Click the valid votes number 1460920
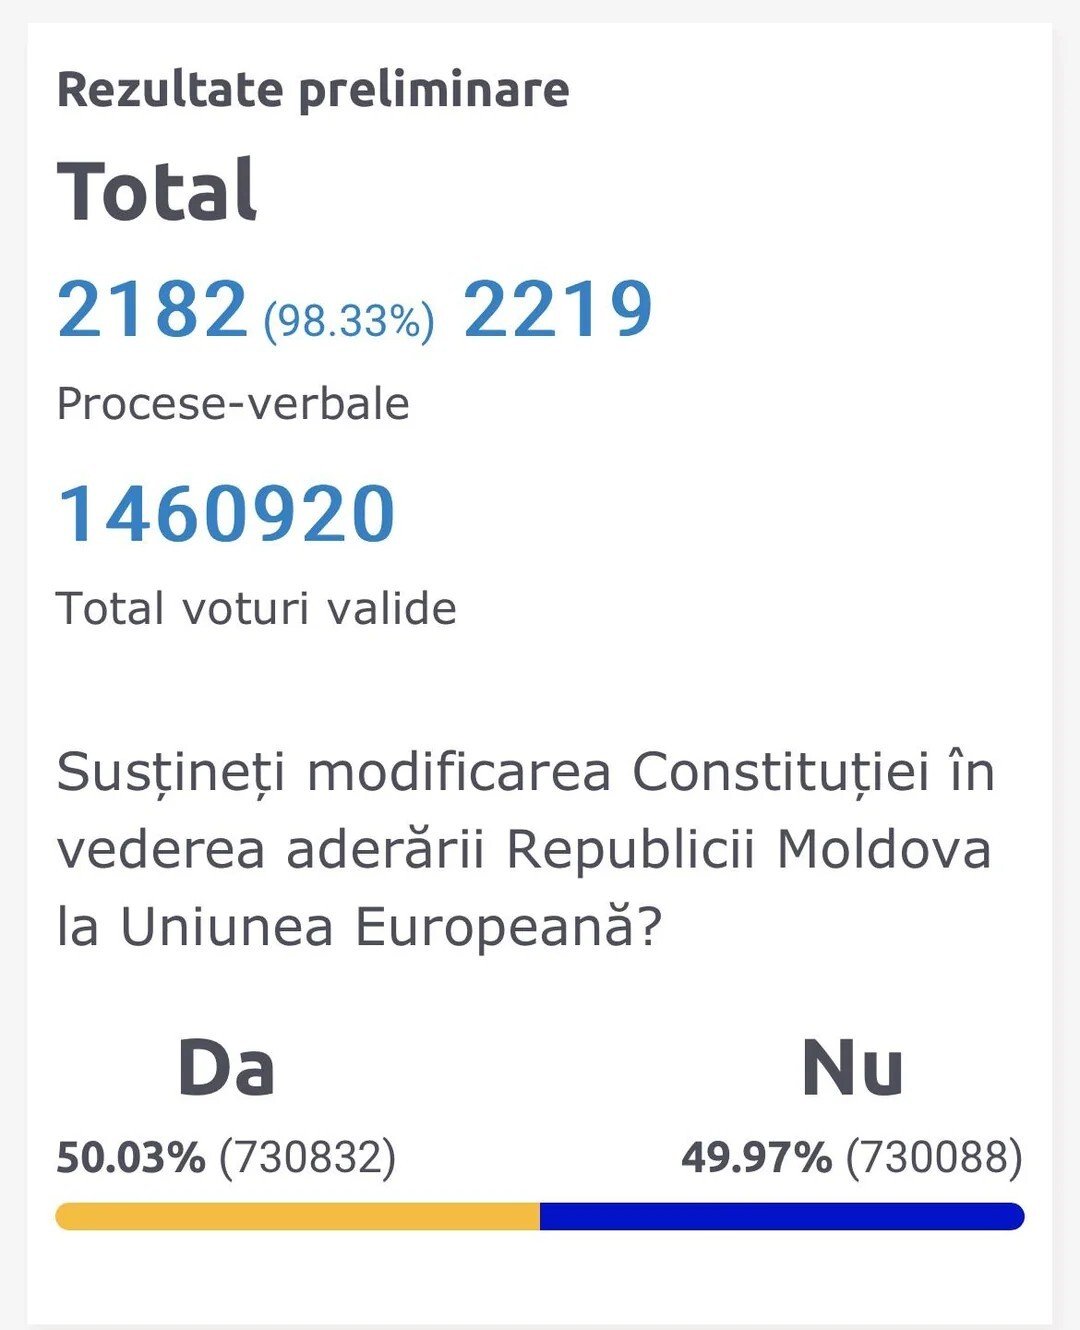This screenshot has height=1330, width=1080. coord(227,514)
